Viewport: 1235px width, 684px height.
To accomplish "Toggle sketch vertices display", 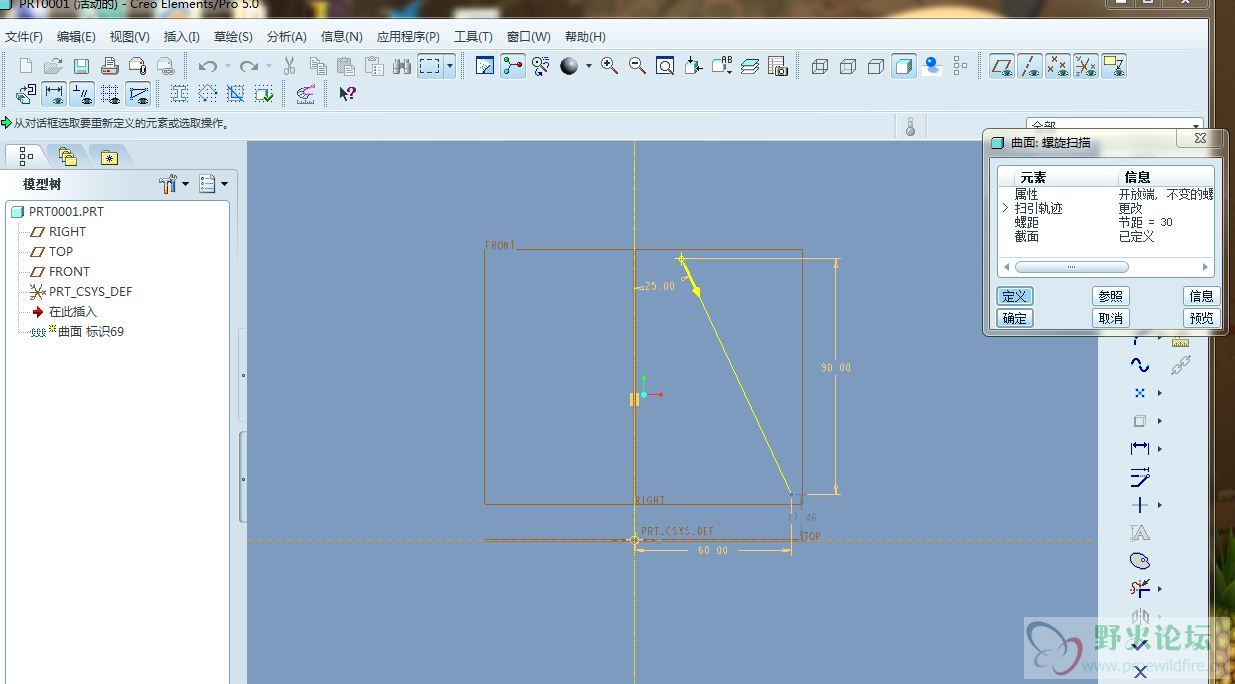I will [138, 94].
